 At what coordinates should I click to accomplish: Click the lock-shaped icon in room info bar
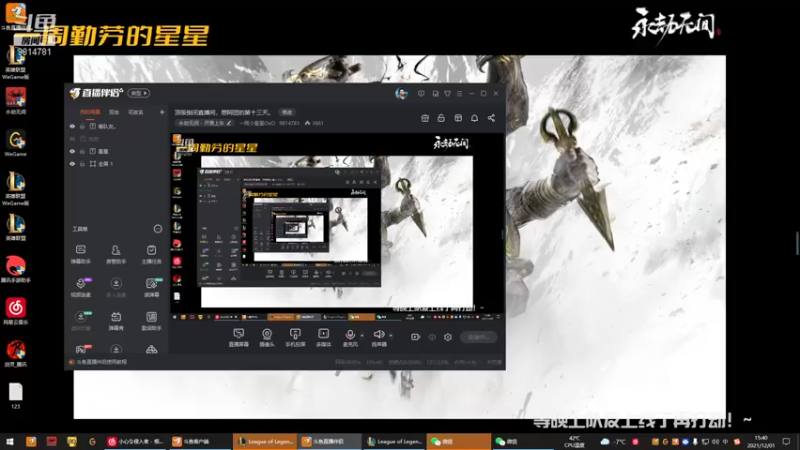point(441,118)
